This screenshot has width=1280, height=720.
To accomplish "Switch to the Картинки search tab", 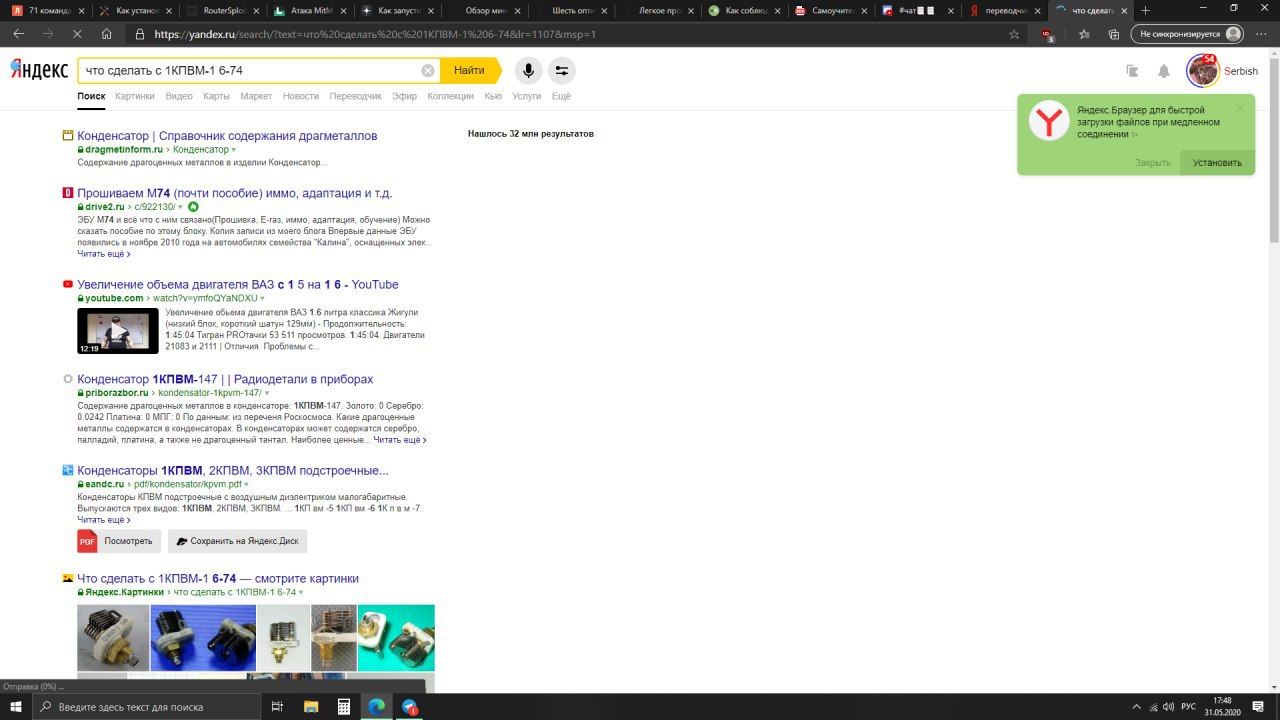I will click(x=135, y=96).
